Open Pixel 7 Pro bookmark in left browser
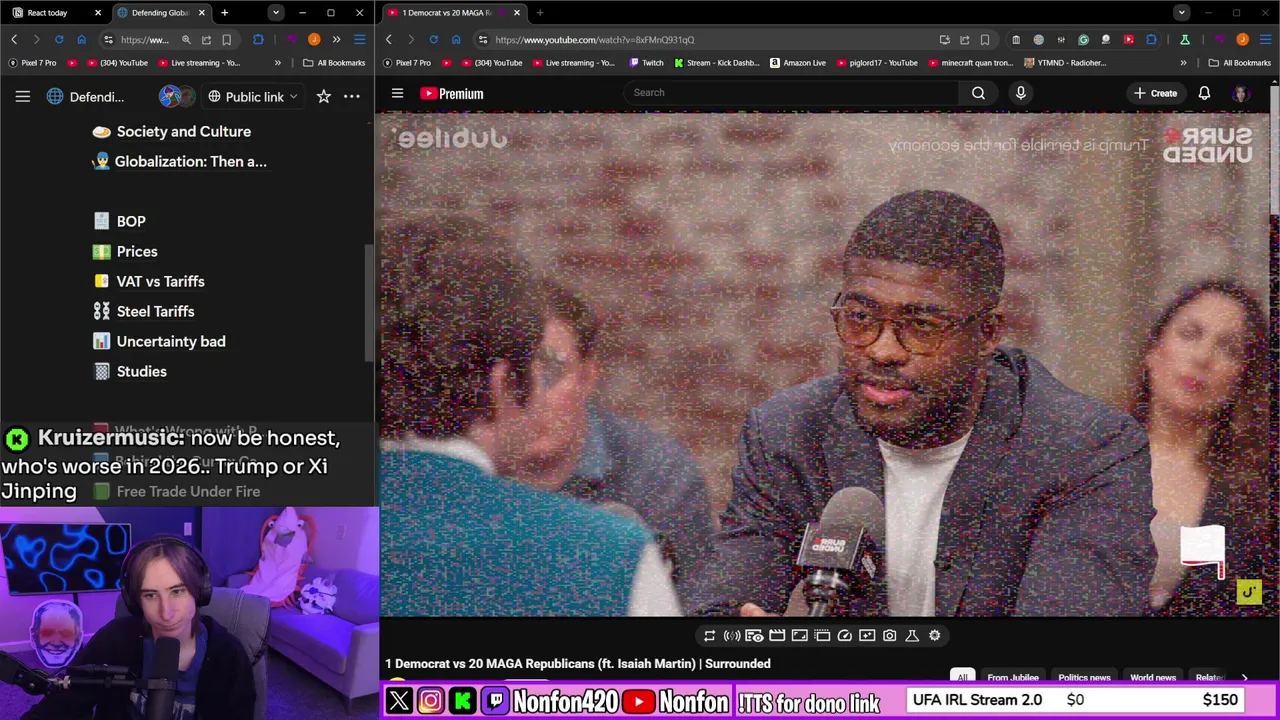This screenshot has width=1280, height=720. point(32,63)
